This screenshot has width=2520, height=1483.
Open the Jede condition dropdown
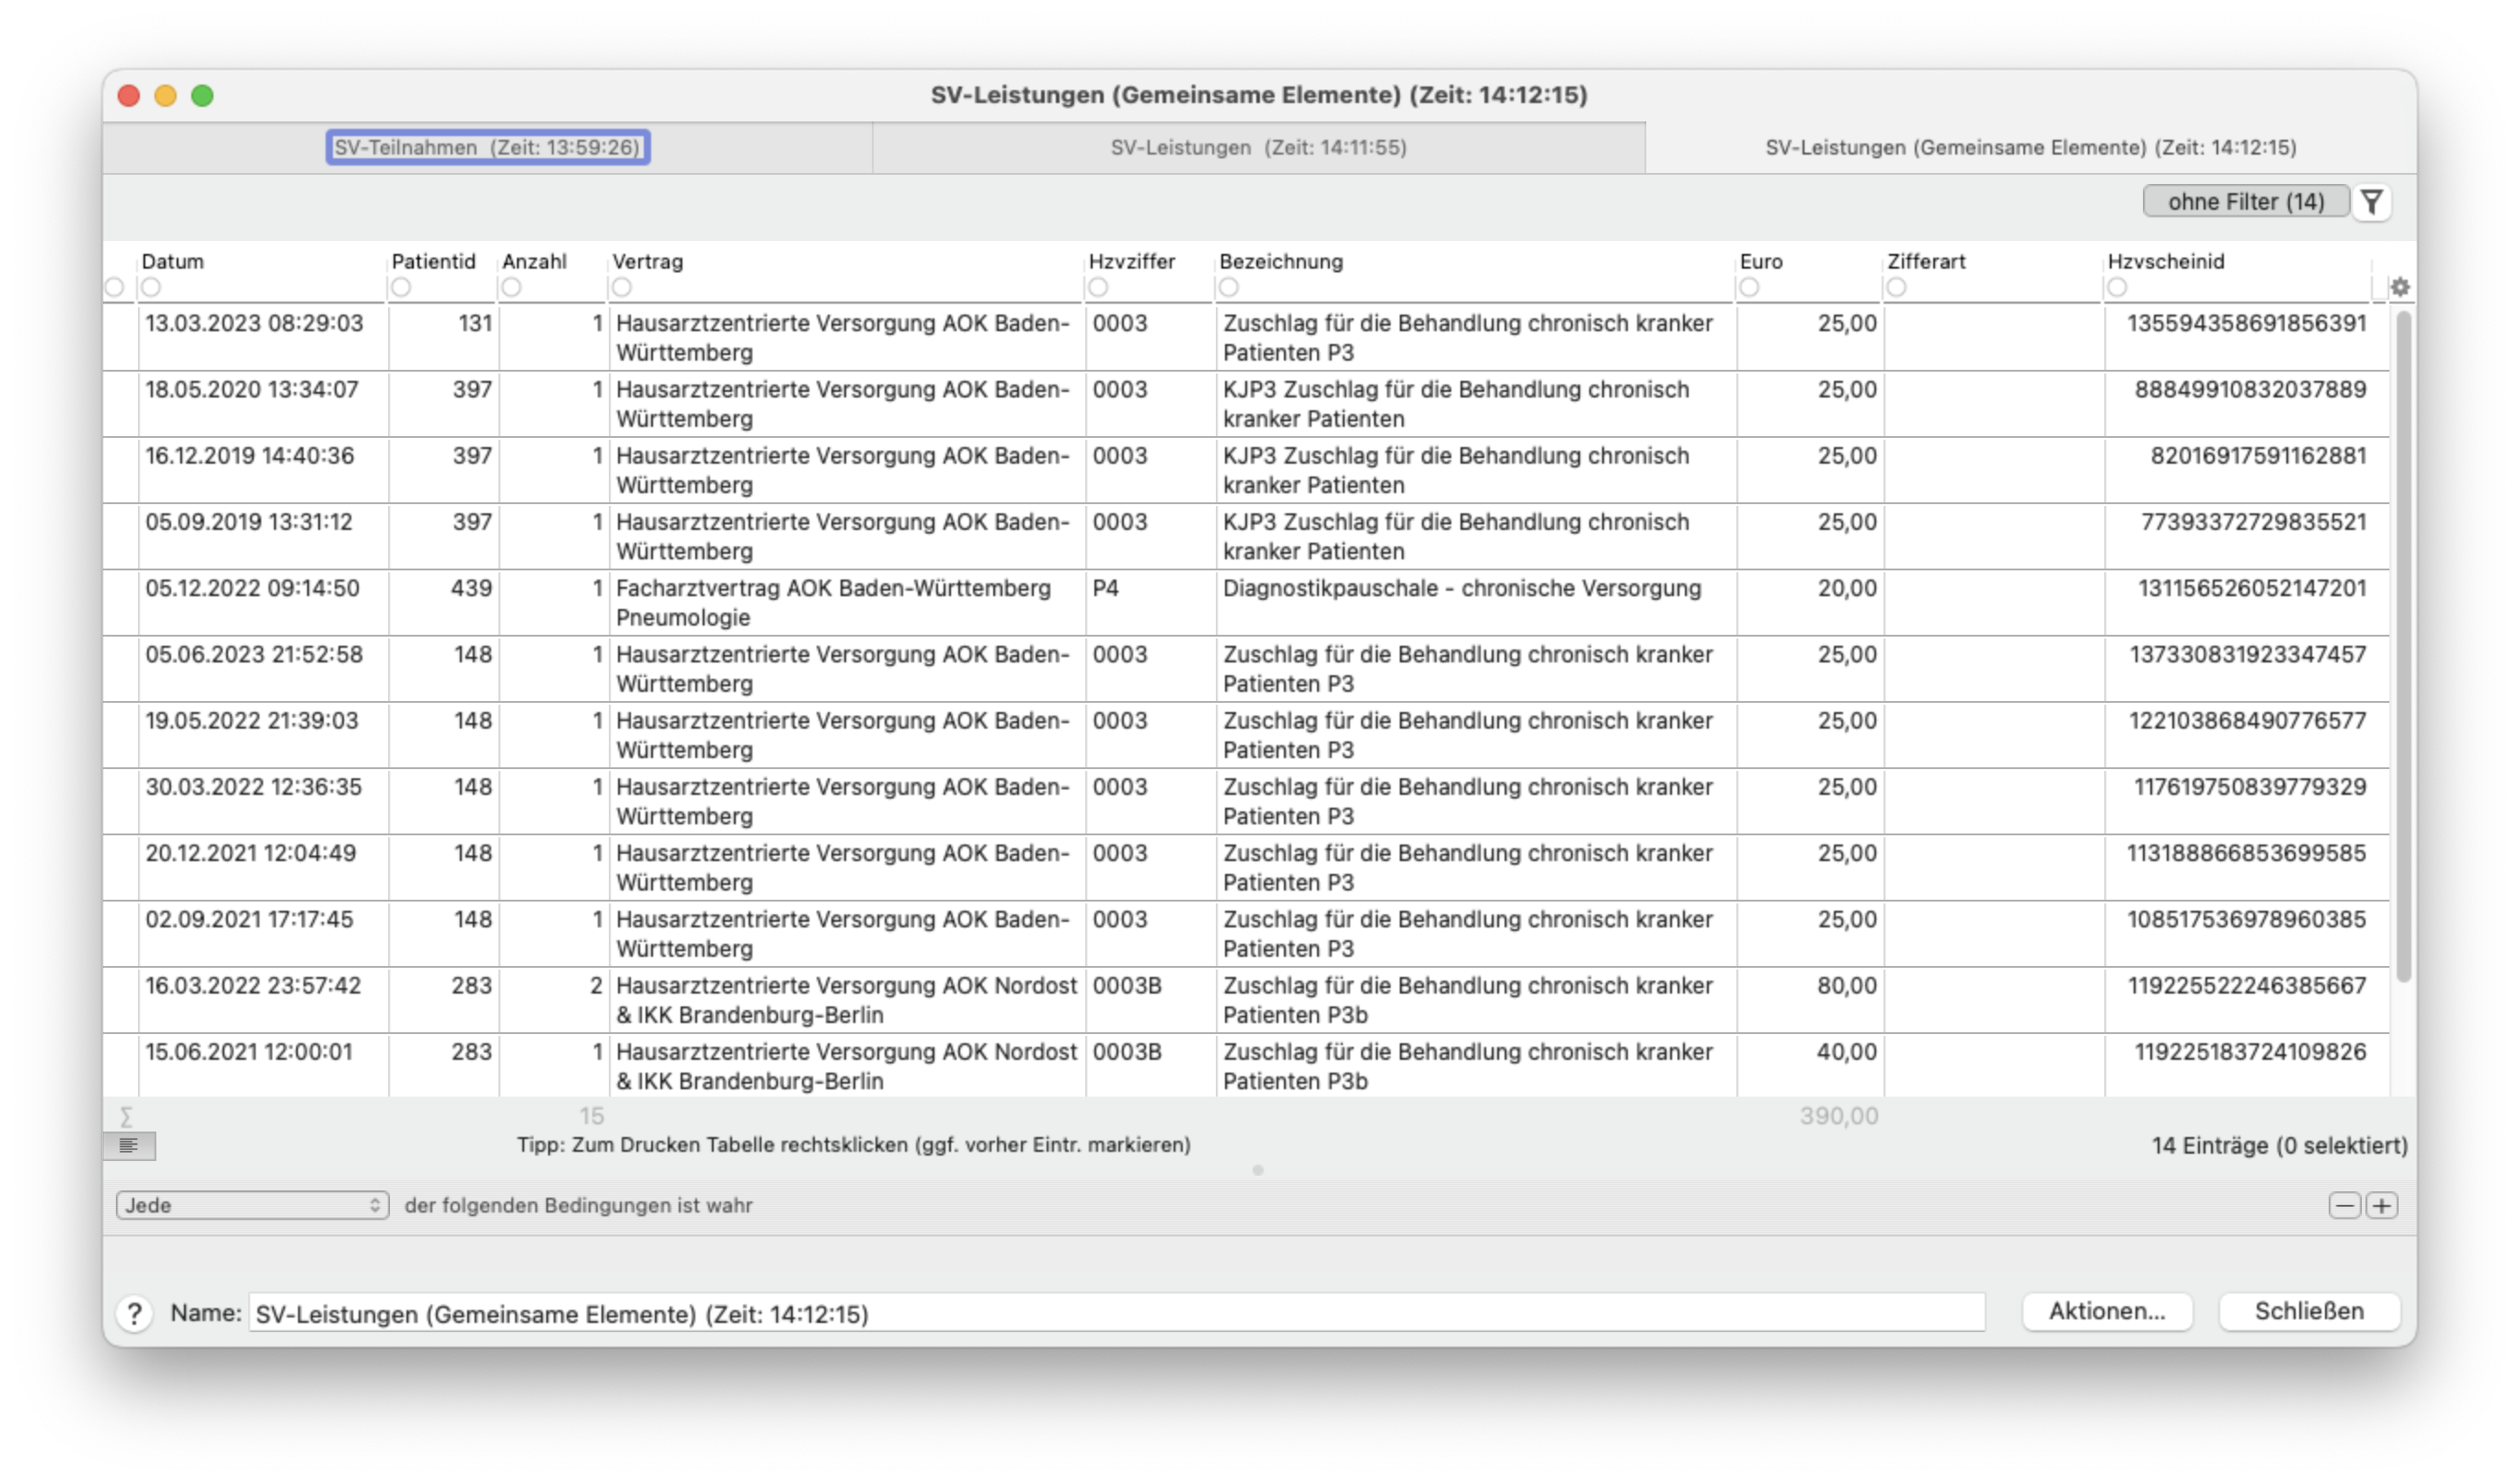tap(252, 1205)
